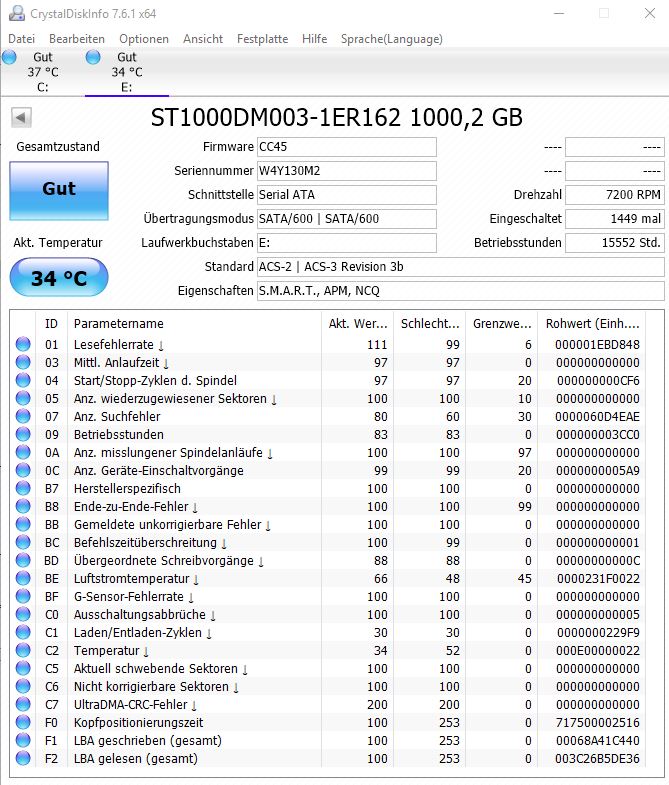Click the Drehzahl field 7200 RPM
The image size is (669, 785).
615,195
